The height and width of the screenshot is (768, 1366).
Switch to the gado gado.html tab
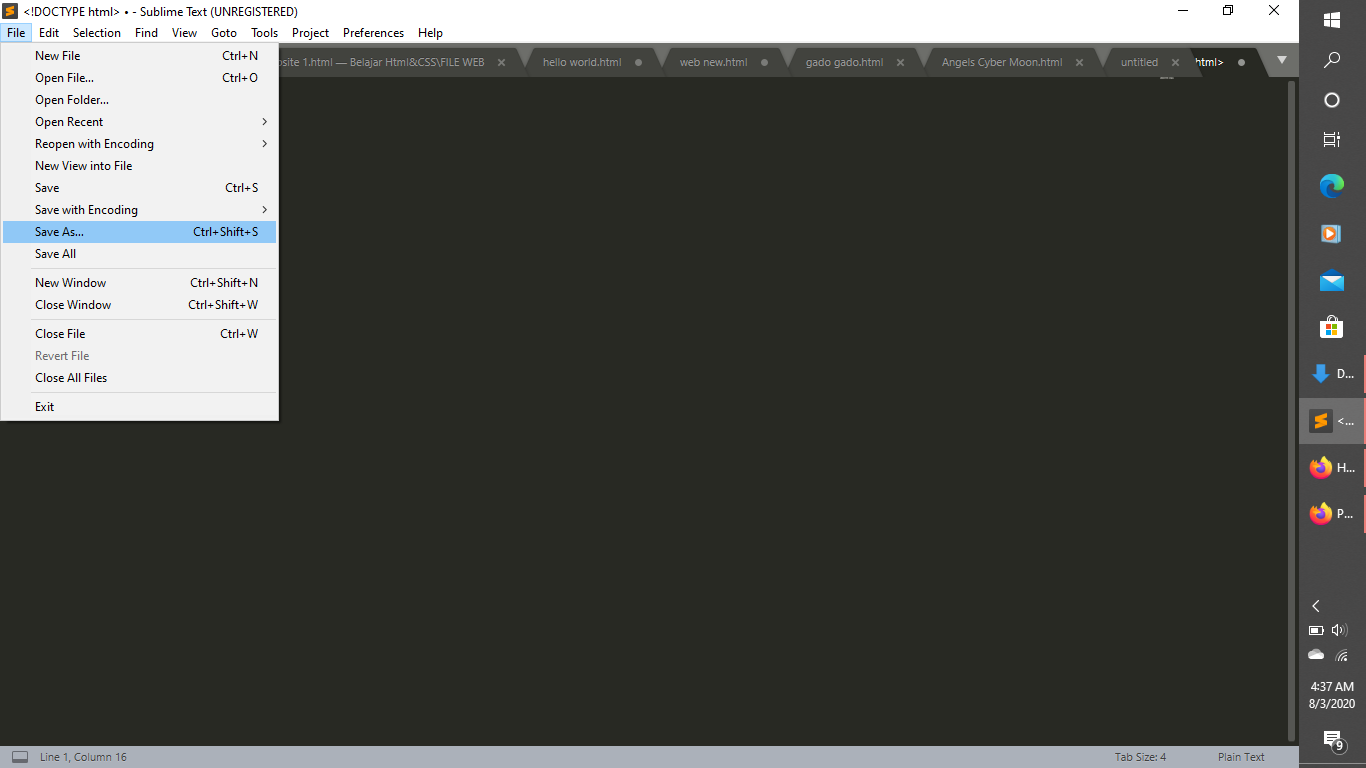click(x=843, y=61)
